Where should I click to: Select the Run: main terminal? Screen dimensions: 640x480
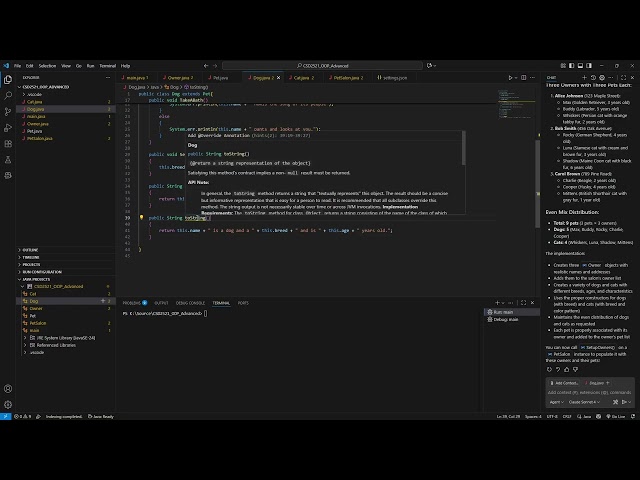pos(511,312)
